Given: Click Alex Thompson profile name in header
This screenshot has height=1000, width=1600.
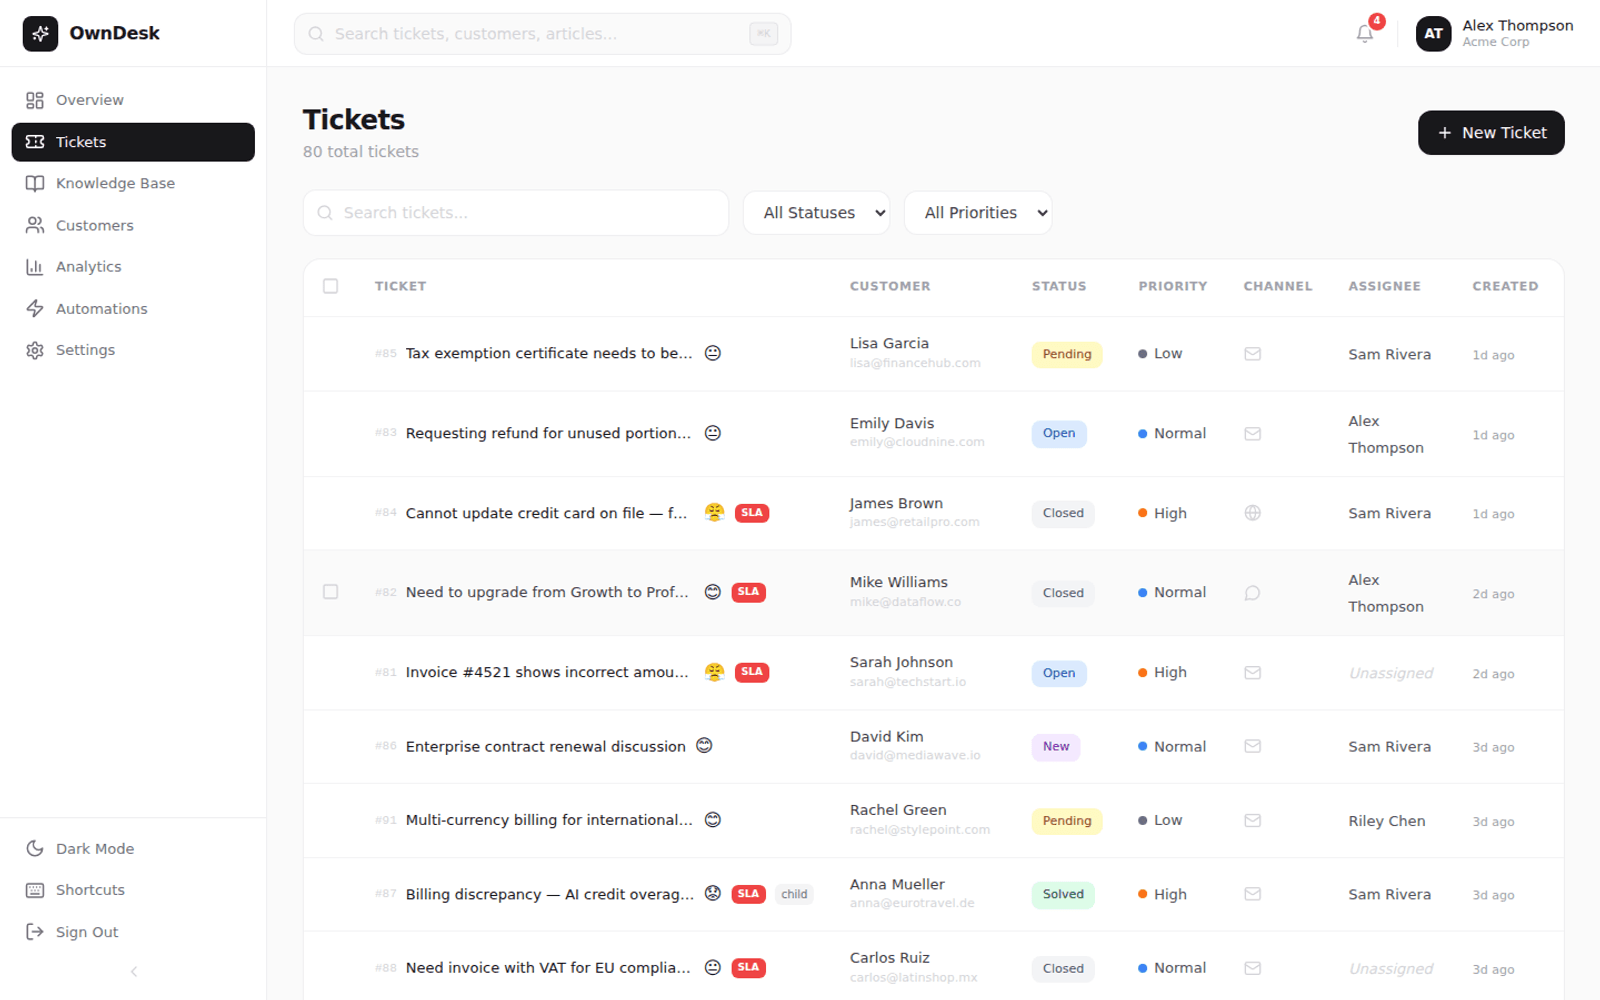Looking at the screenshot, I should pyautogui.click(x=1517, y=26).
